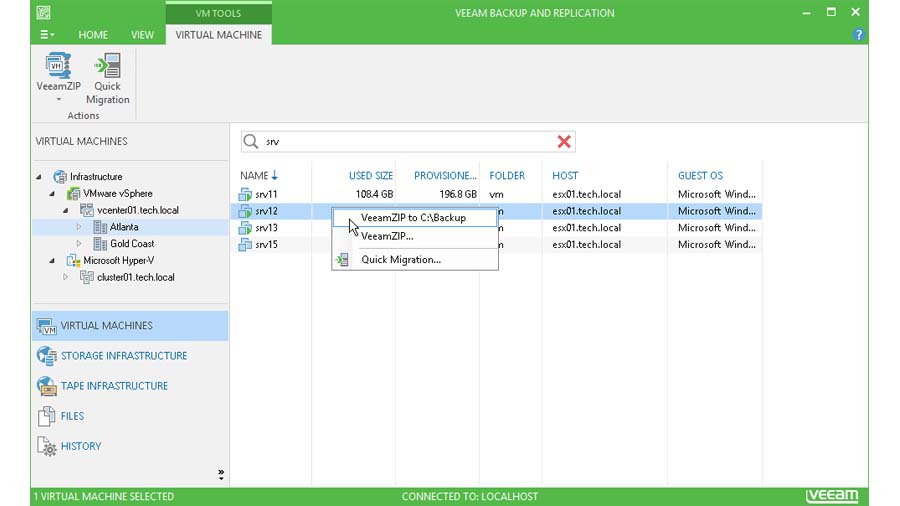Click the Infrastructure node icon
The image size is (900, 506).
tap(60, 177)
